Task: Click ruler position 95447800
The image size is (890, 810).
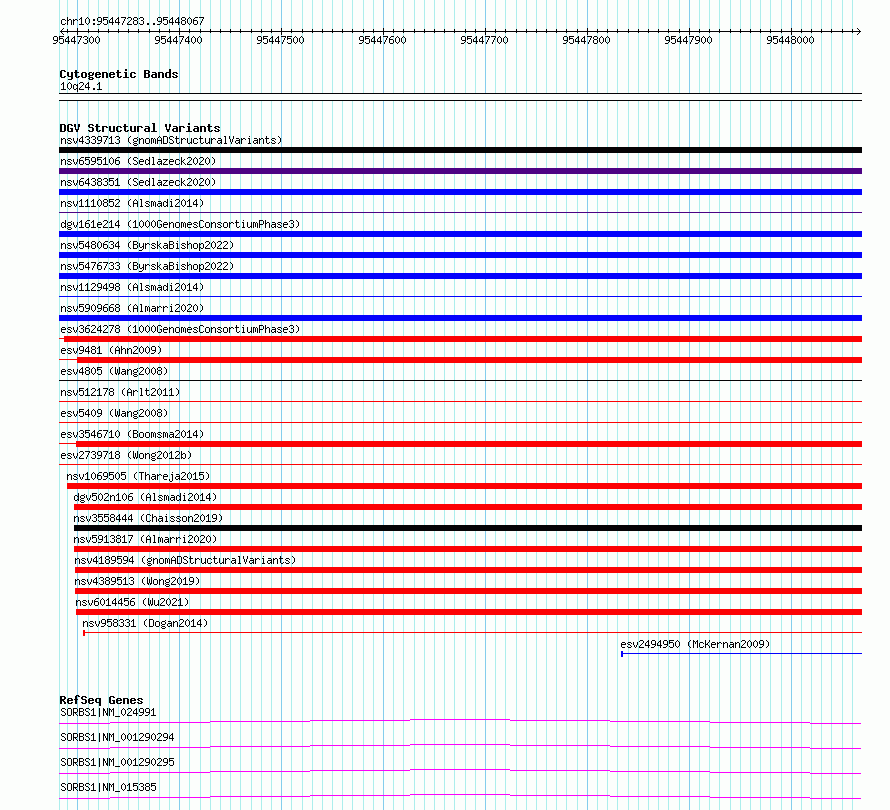Action: [586, 40]
